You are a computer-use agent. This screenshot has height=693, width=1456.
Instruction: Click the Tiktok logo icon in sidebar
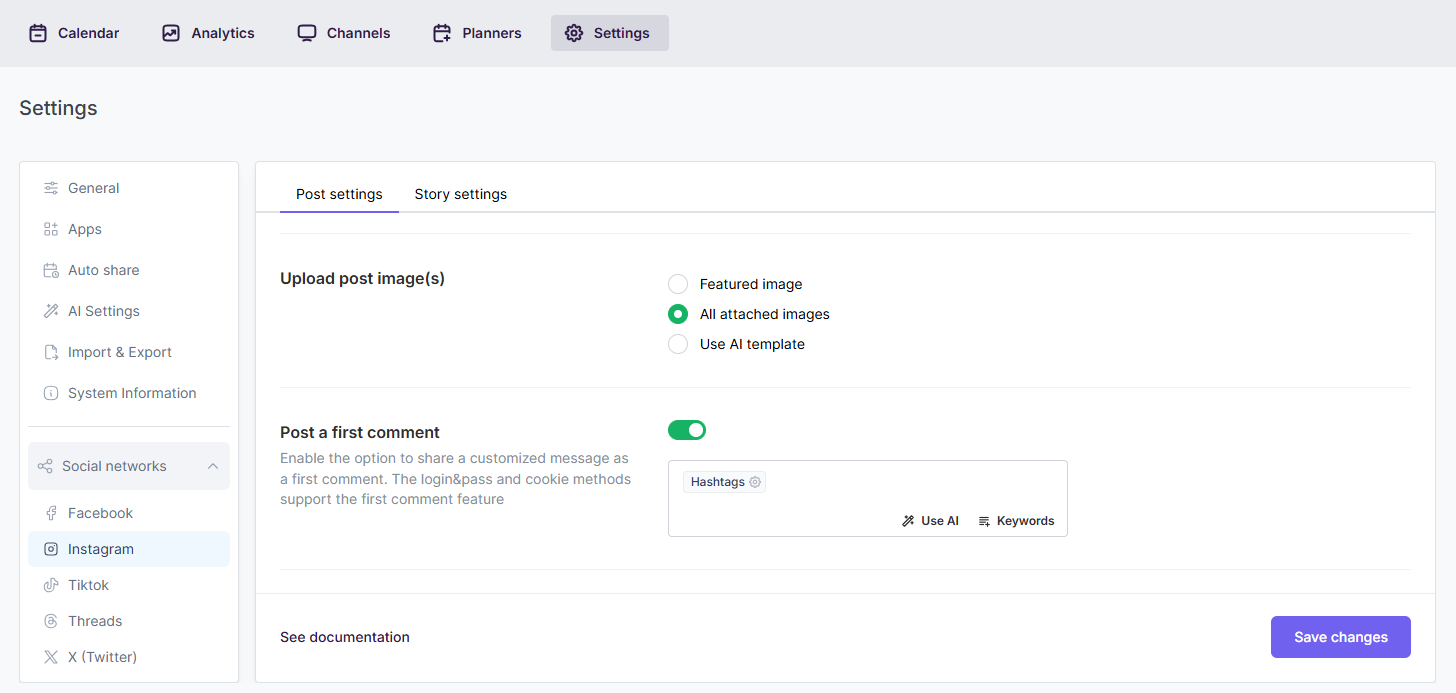pyautogui.click(x=51, y=585)
